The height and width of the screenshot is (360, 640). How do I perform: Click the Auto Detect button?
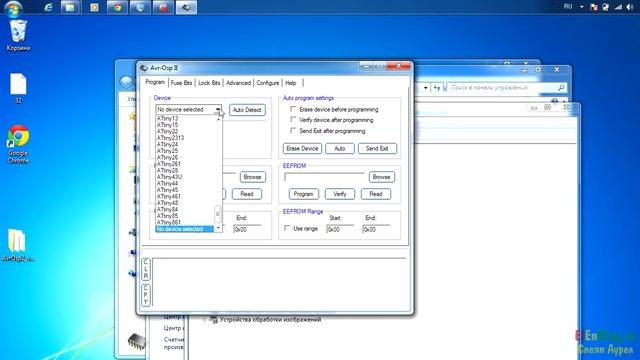(x=247, y=110)
